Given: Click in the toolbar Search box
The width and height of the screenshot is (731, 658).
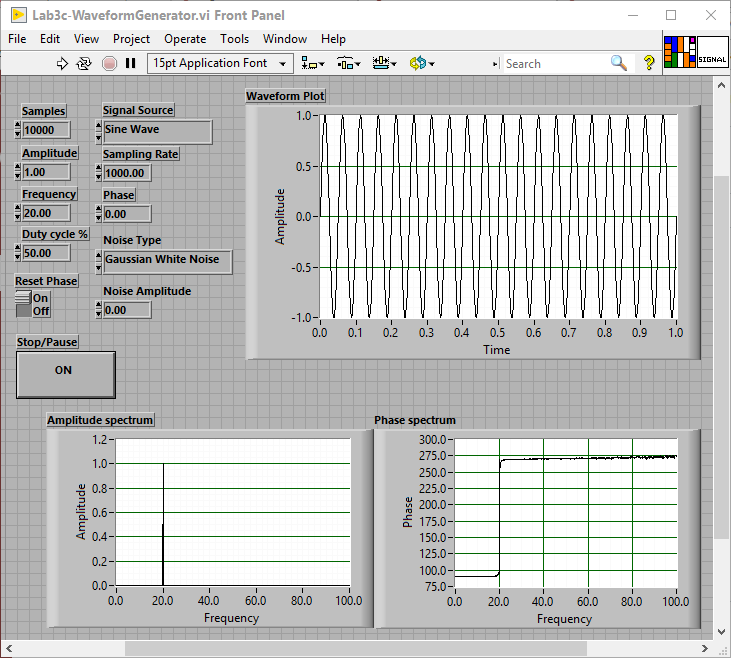Looking at the screenshot, I should (x=555, y=63).
